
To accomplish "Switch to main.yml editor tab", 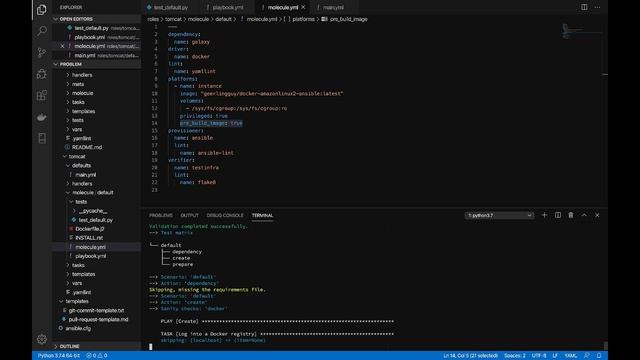I will (333, 7).
